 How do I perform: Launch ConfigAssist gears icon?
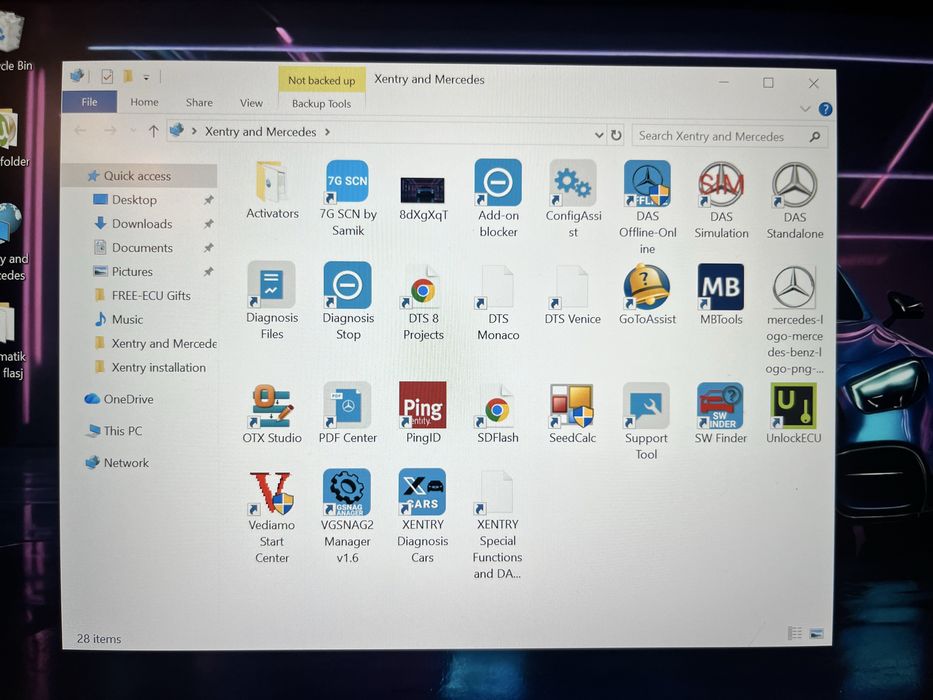pos(573,199)
